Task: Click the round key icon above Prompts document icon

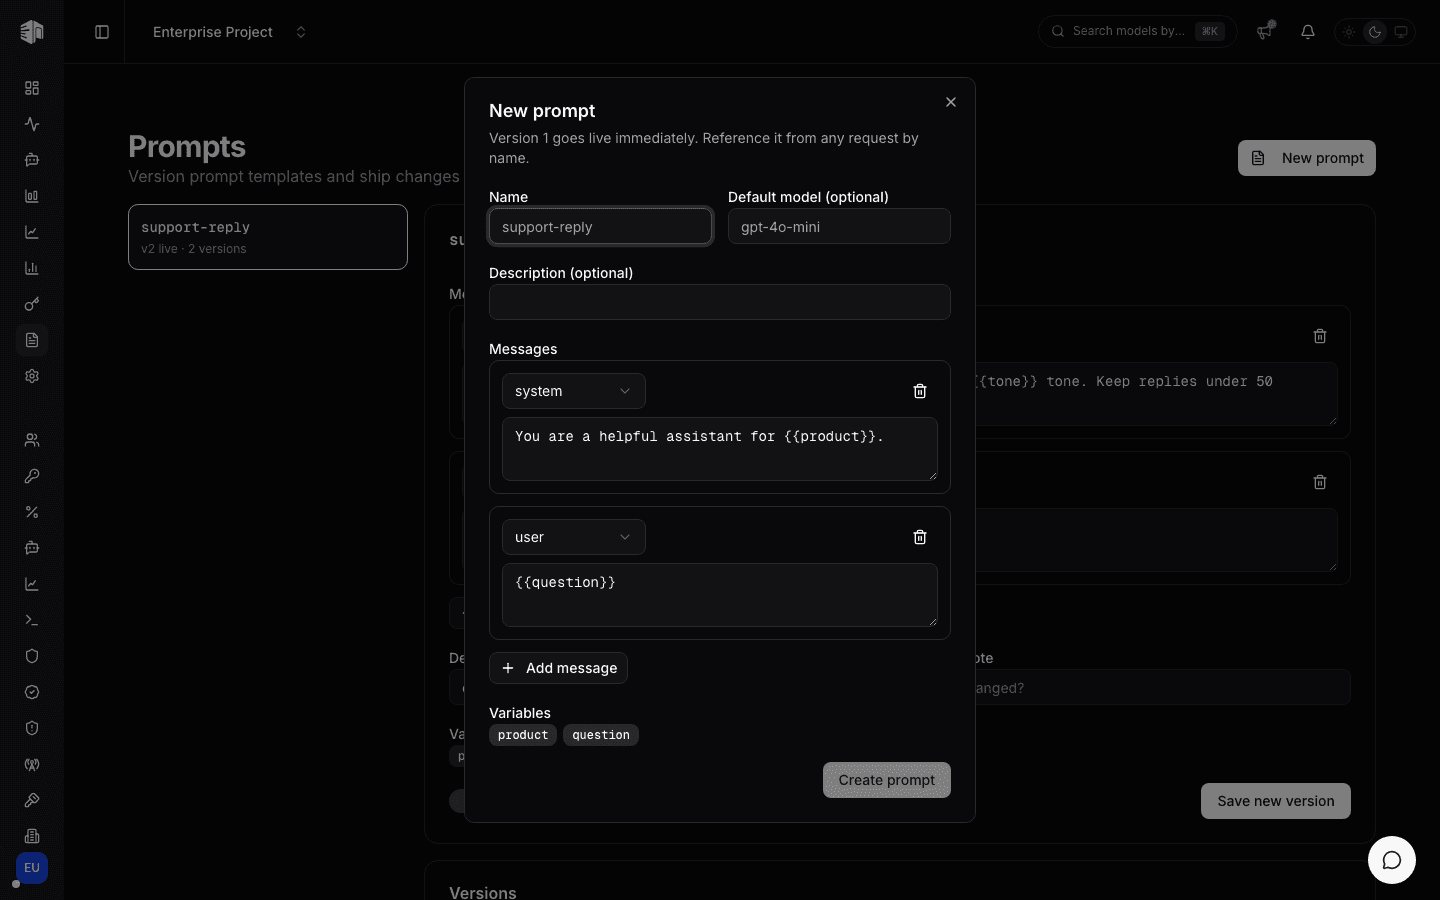Action: click(32, 304)
